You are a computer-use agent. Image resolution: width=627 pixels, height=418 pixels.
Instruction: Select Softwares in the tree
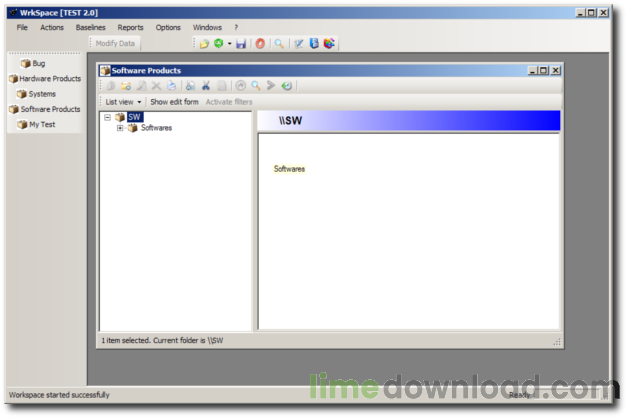pos(156,128)
